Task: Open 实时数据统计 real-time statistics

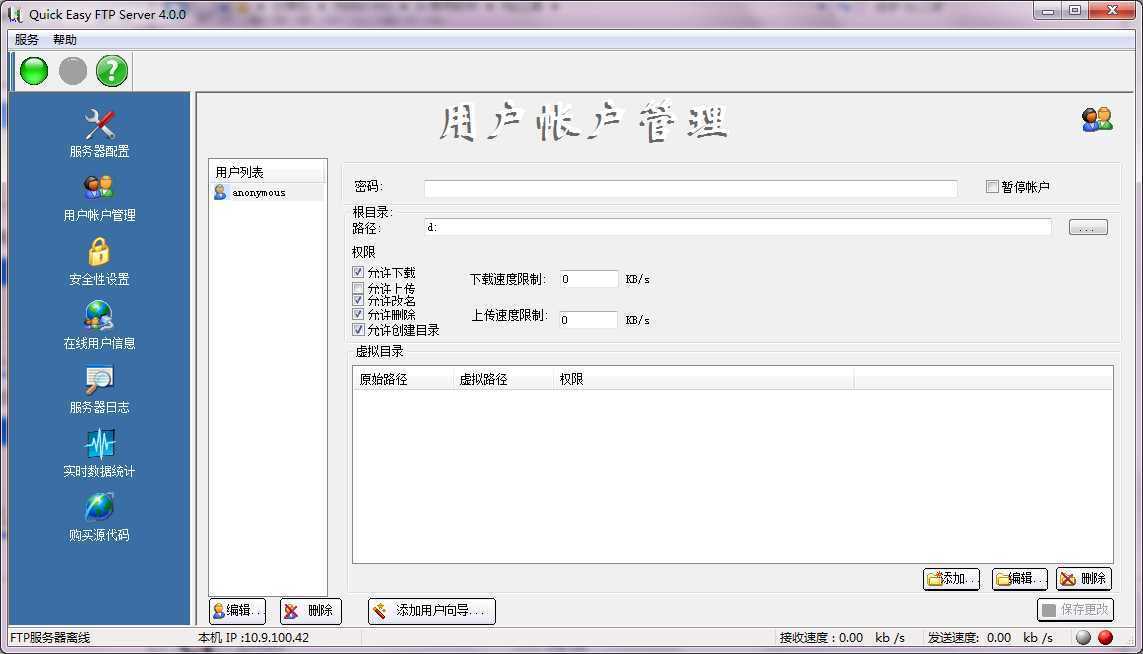Action: pyautogui.click(x=99, y=453)
